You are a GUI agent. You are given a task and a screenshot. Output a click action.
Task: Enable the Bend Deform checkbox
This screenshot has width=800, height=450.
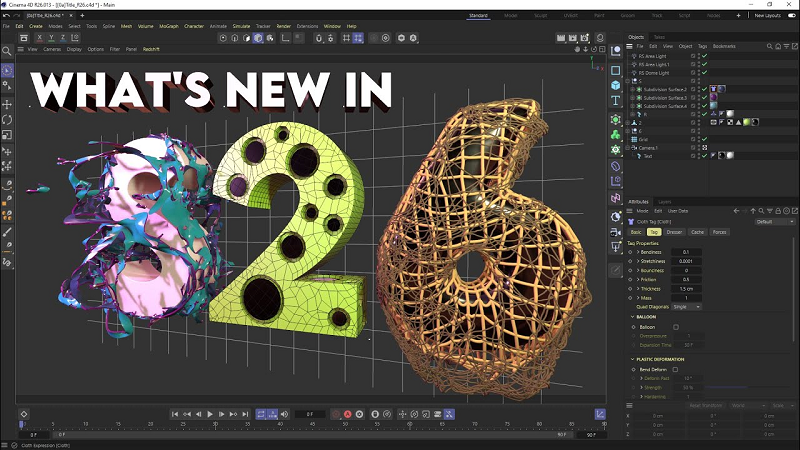(x=676, y=369)
